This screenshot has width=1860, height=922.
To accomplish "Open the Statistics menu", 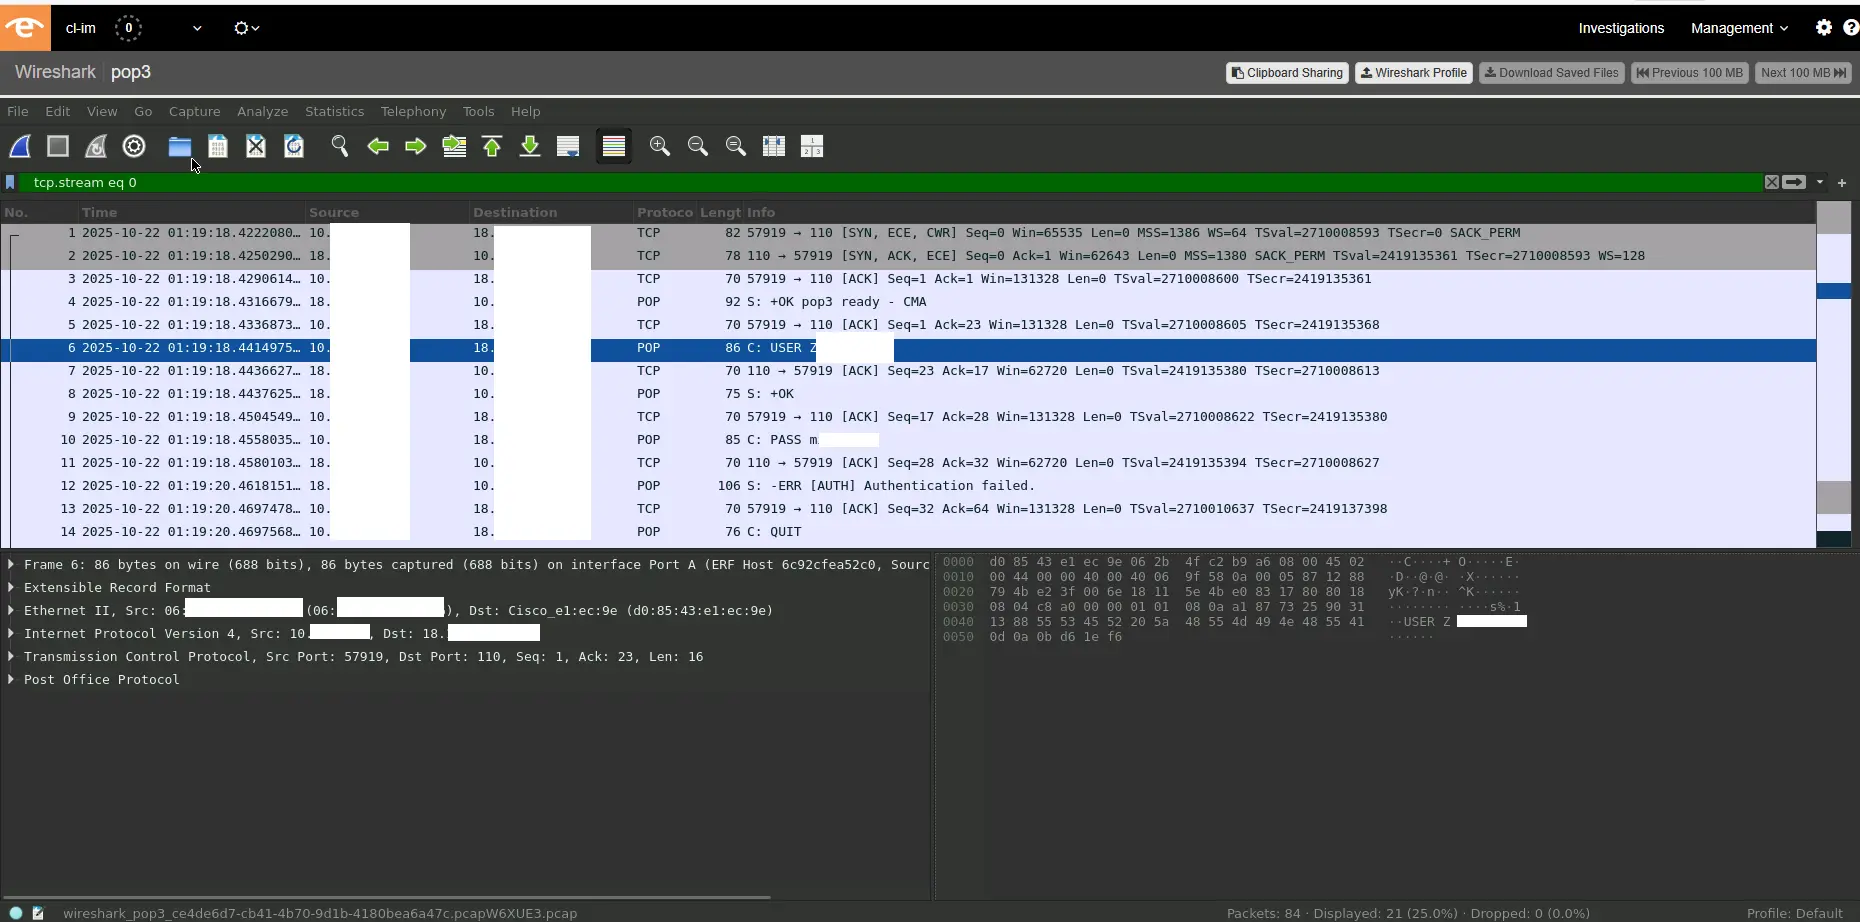I will (334, 111).
